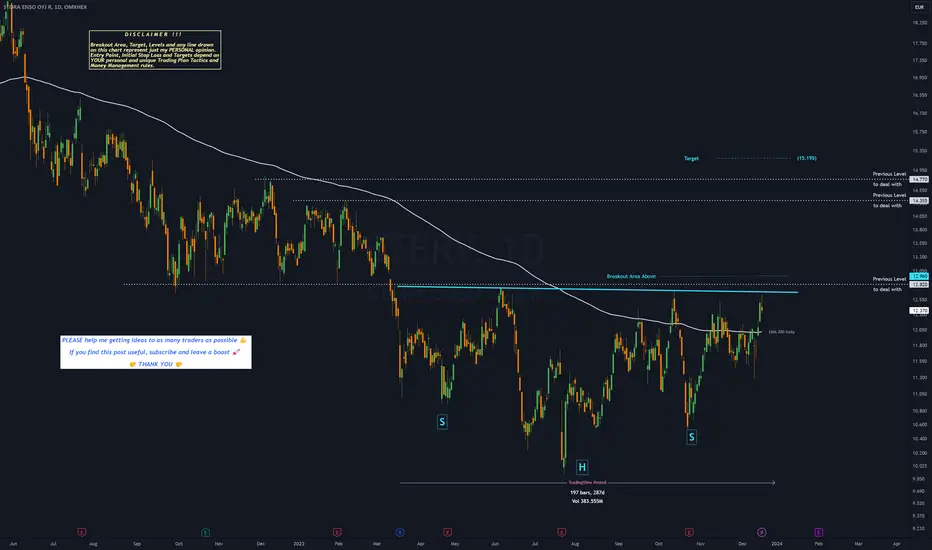
Task: Click the (15.195) target value
Action: (807, 159)
